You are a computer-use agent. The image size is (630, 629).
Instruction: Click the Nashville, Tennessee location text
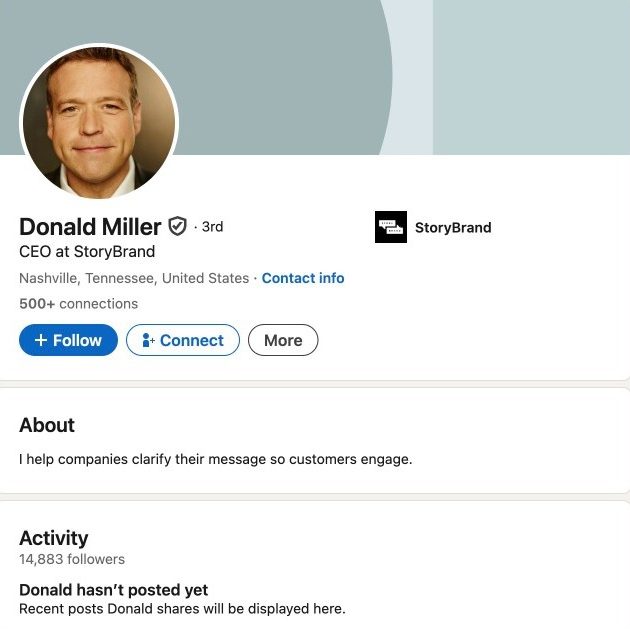[x=134, y=278]
